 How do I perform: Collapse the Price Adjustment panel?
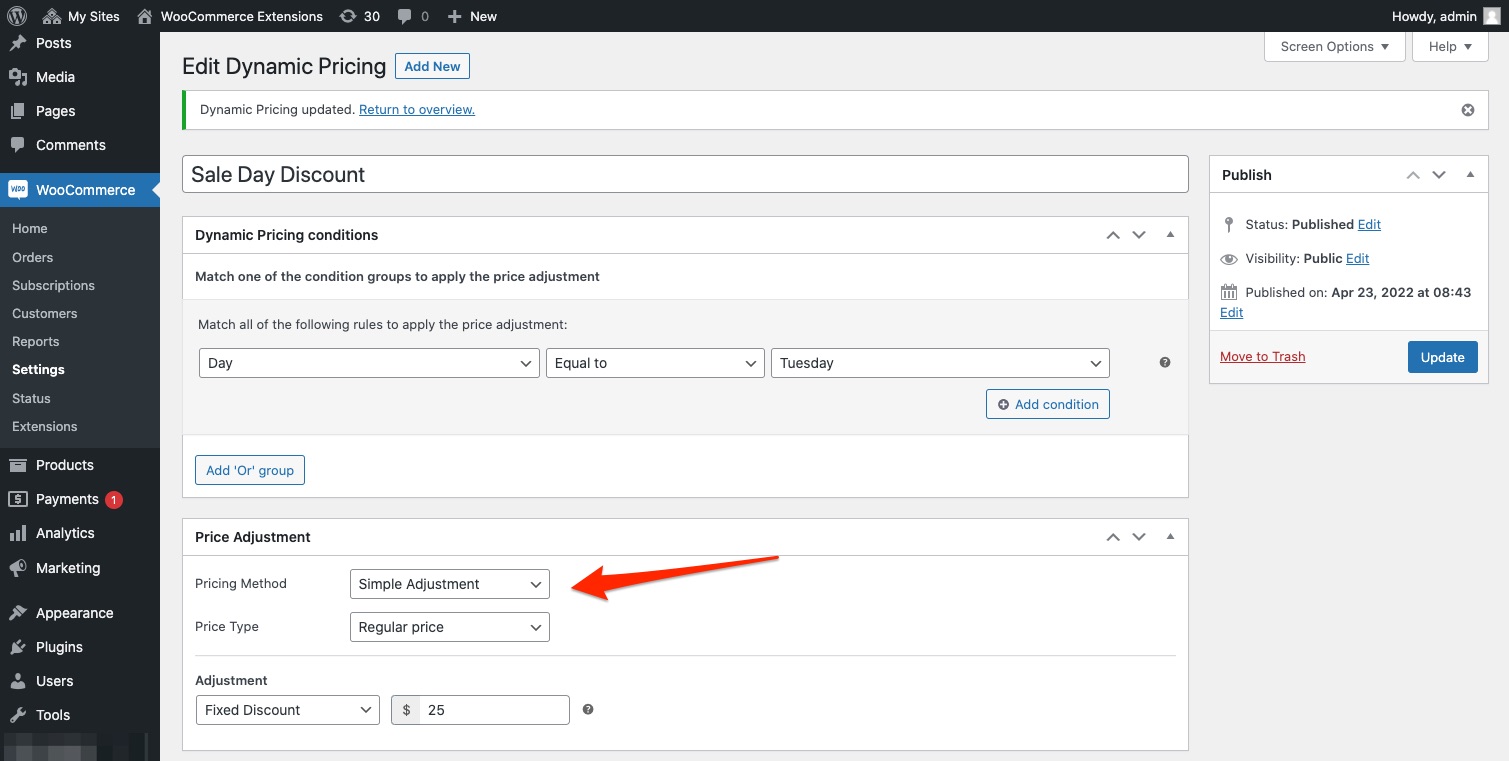tap(1170, 537)
